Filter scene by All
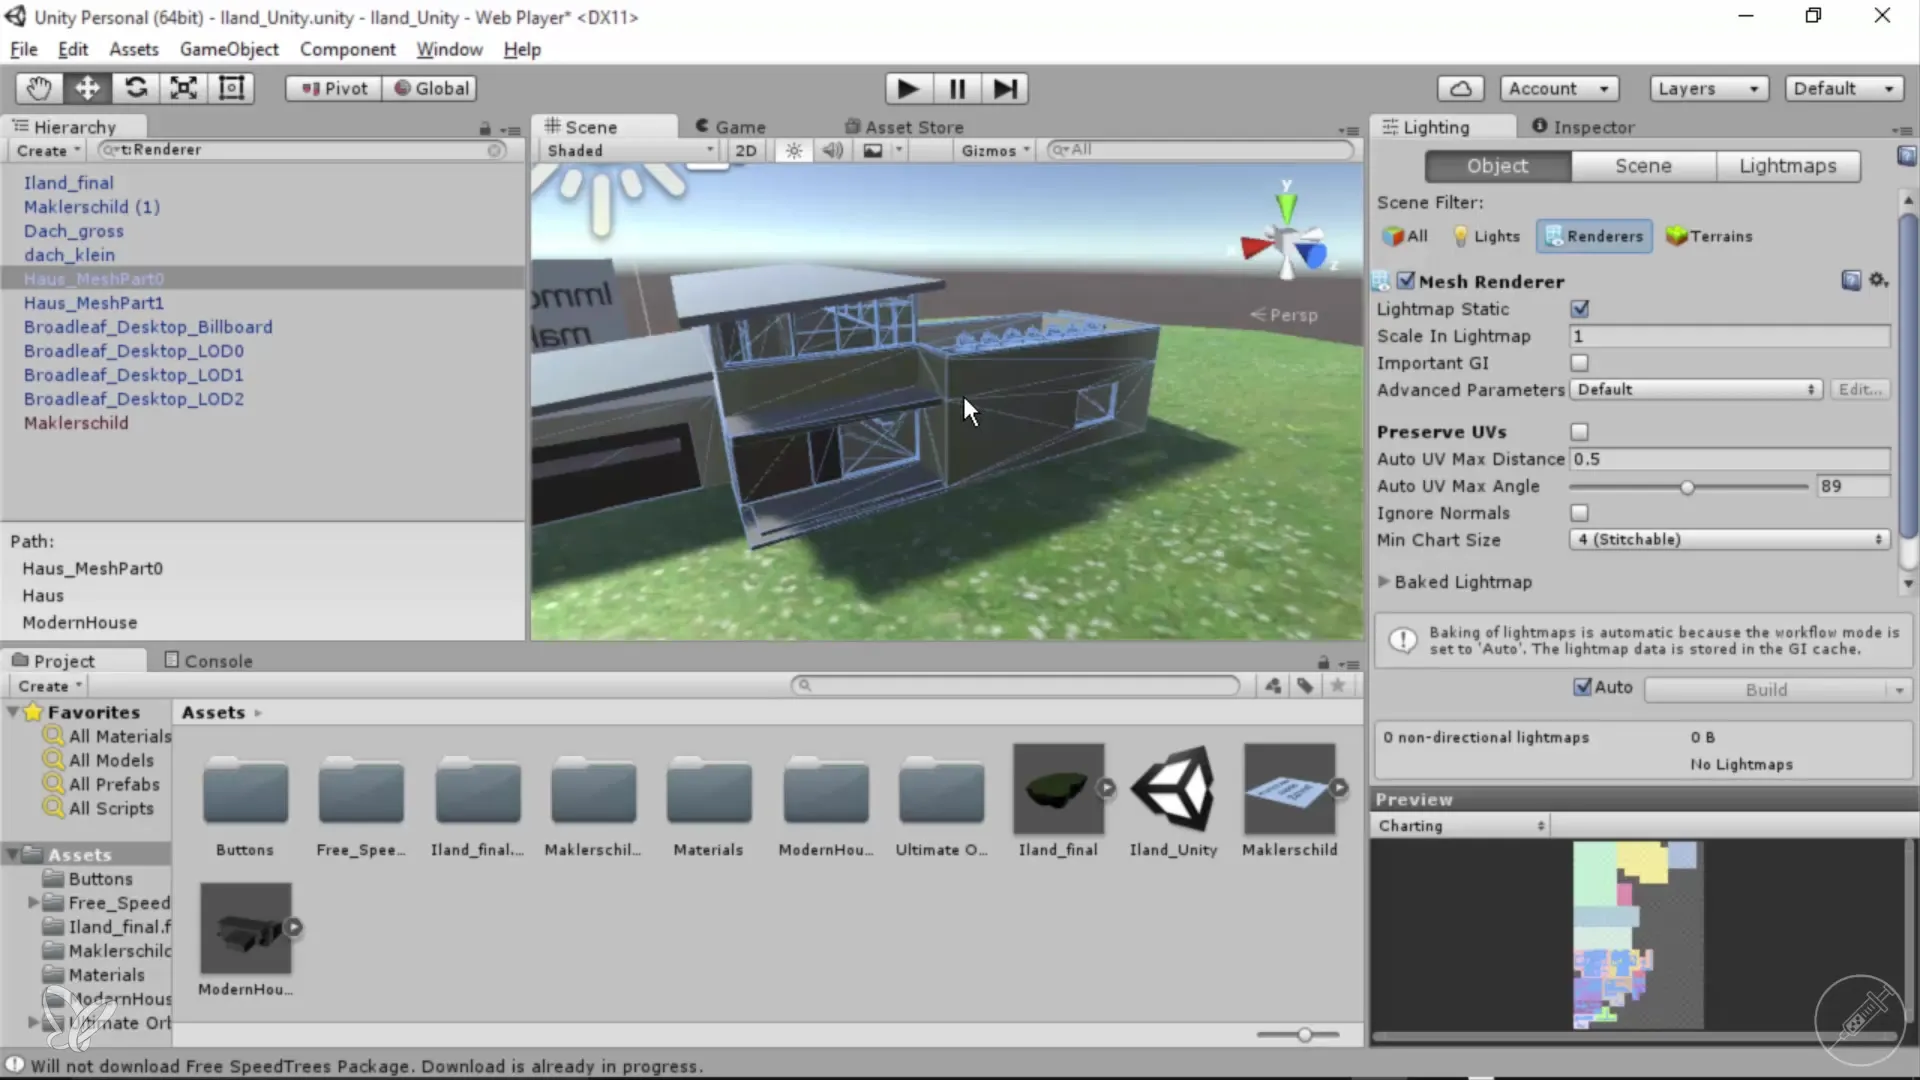The width and height of the screenshot is (1920, 1080). click(1405, 236)
